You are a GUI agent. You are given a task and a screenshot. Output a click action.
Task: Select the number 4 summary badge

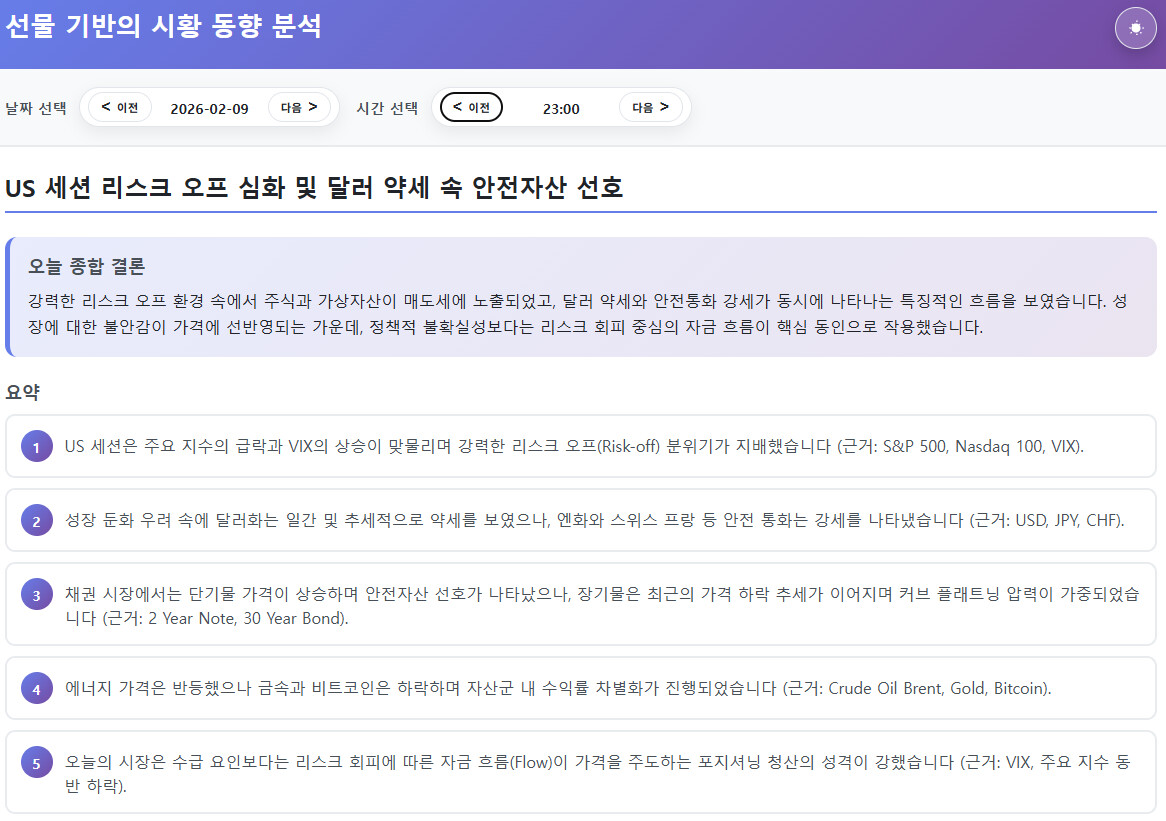point(36,689)
